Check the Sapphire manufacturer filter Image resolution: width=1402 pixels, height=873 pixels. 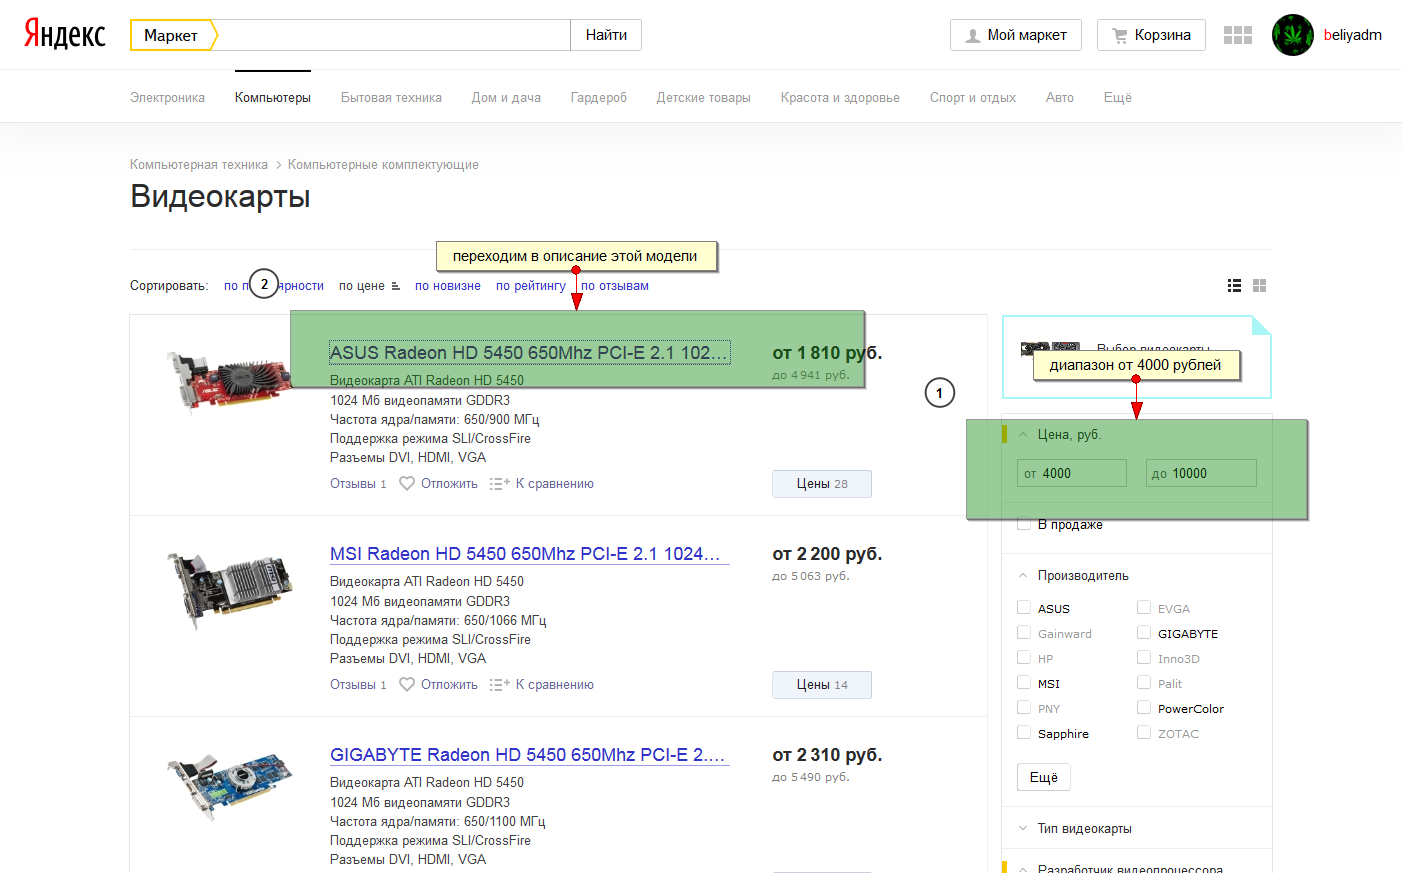point(1024,732)
